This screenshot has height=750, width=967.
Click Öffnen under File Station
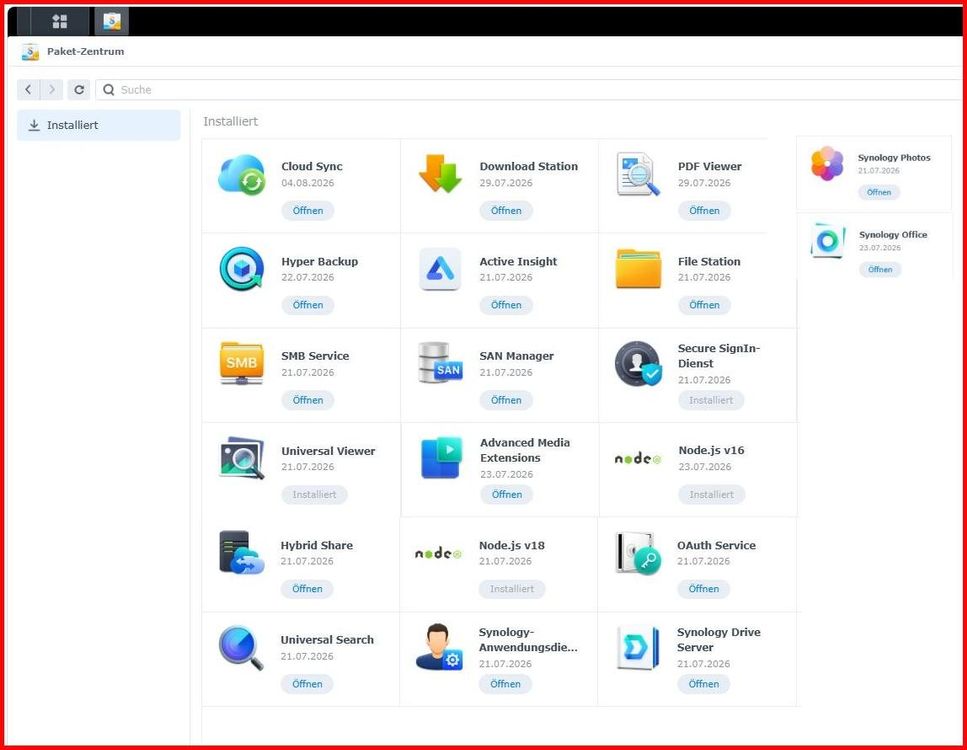pos(704,305)
